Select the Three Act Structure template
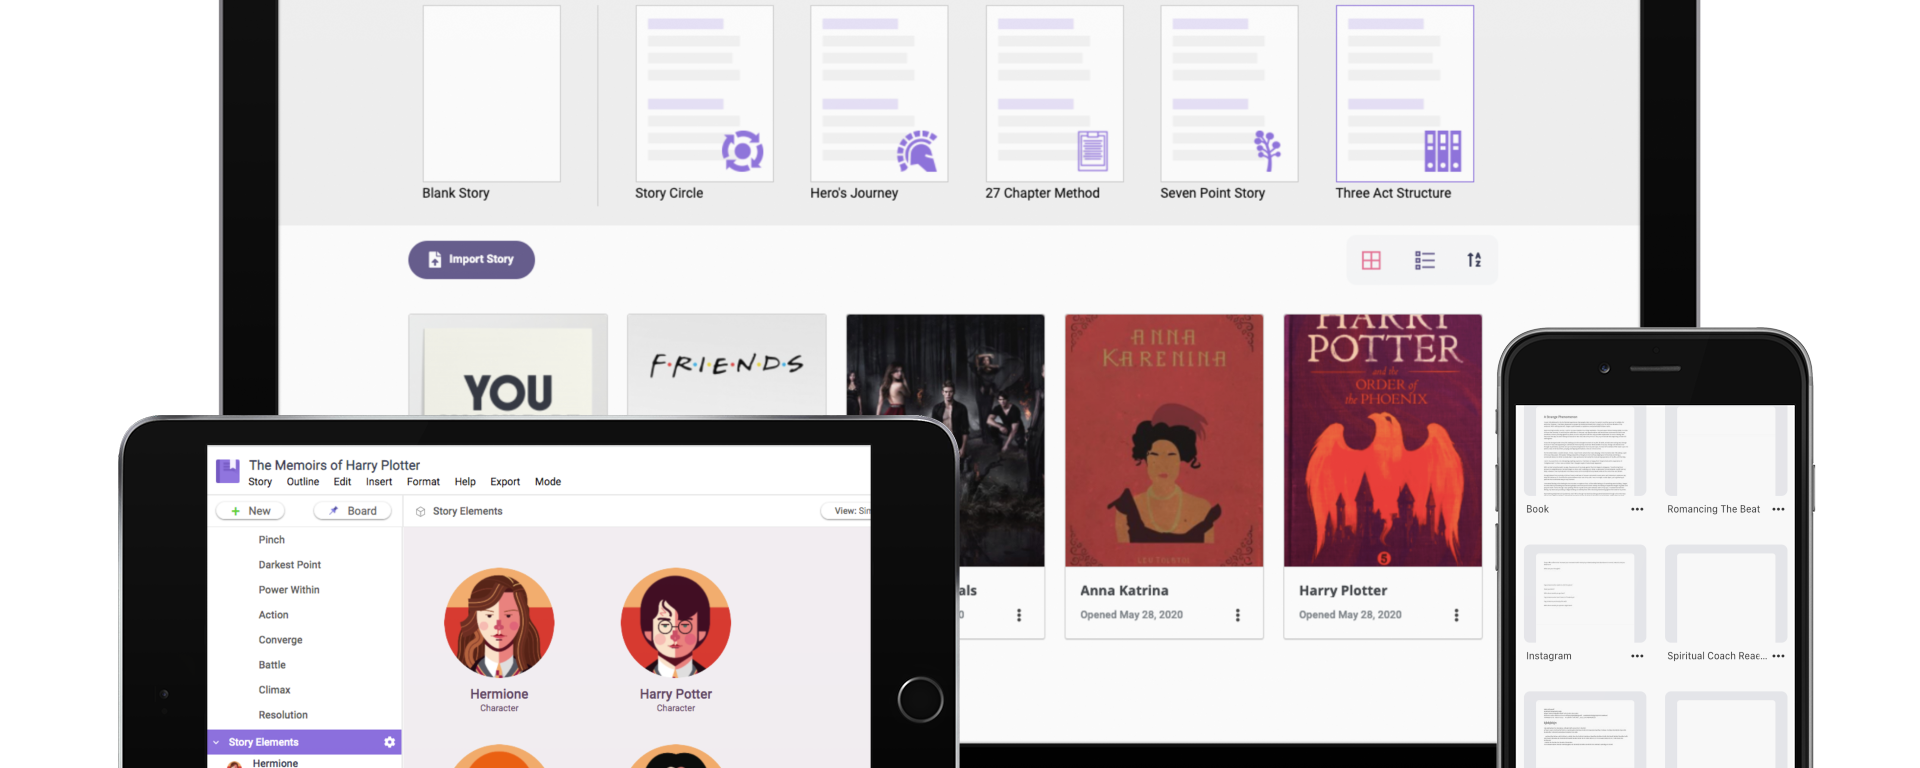Screen dimensions: 1920x768 (1404, 94)
